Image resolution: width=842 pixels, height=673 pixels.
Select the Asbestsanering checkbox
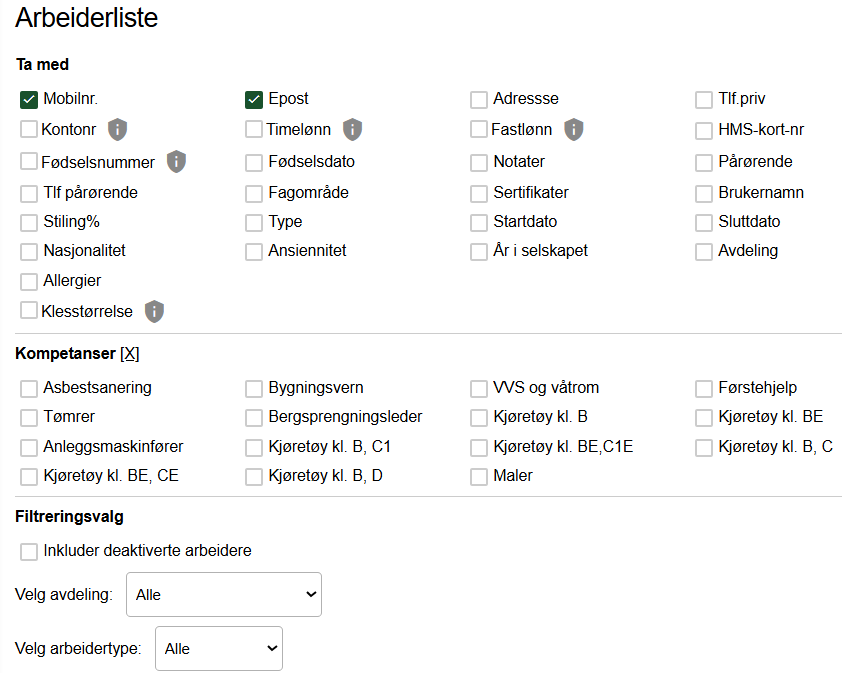pyautogui.click(x=29, y=388)
